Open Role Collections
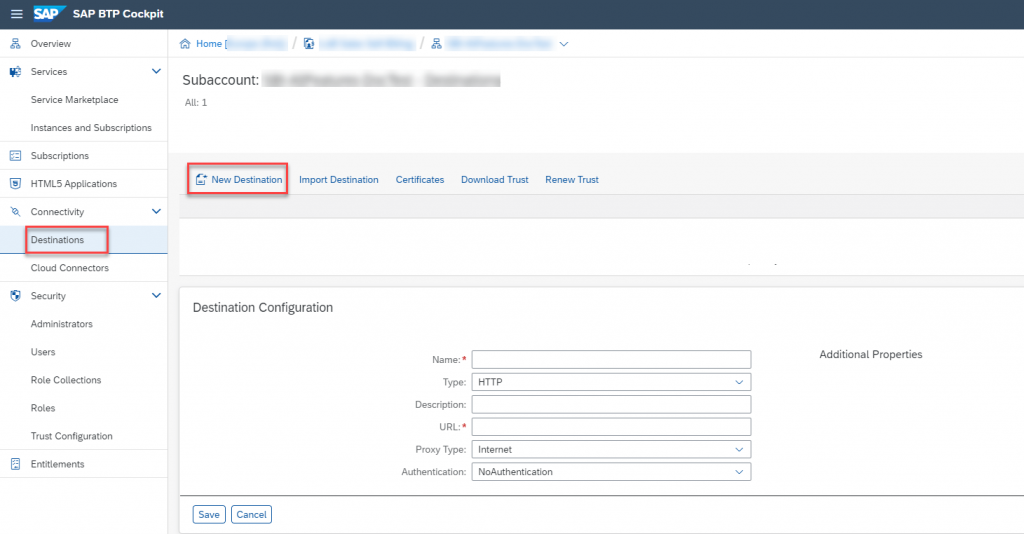The height and width of the screenshot is (534, 1024). [66, 381]
